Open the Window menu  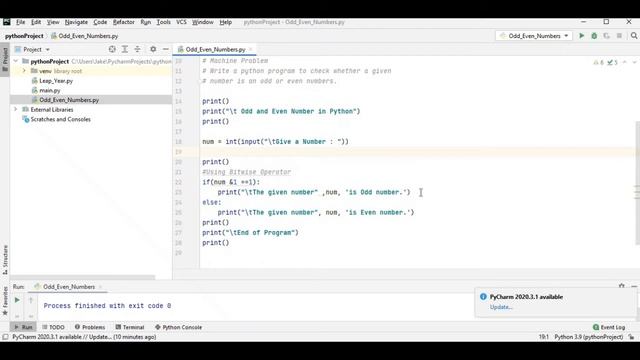coord(203,22)
